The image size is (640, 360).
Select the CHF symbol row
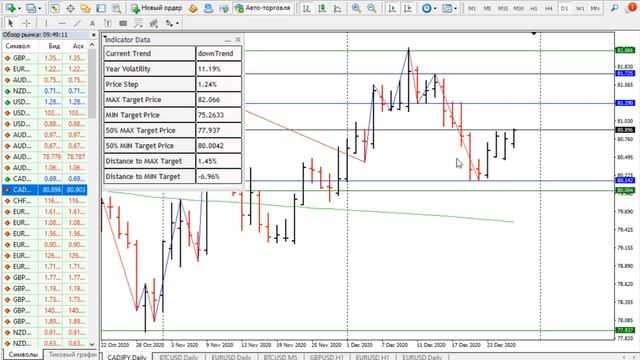point(44,201)
